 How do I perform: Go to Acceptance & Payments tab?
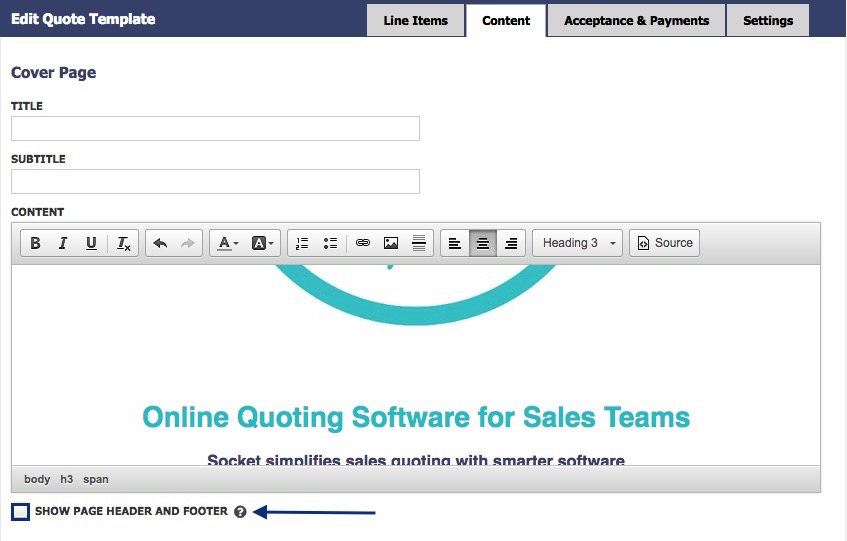tap(636, 21)
